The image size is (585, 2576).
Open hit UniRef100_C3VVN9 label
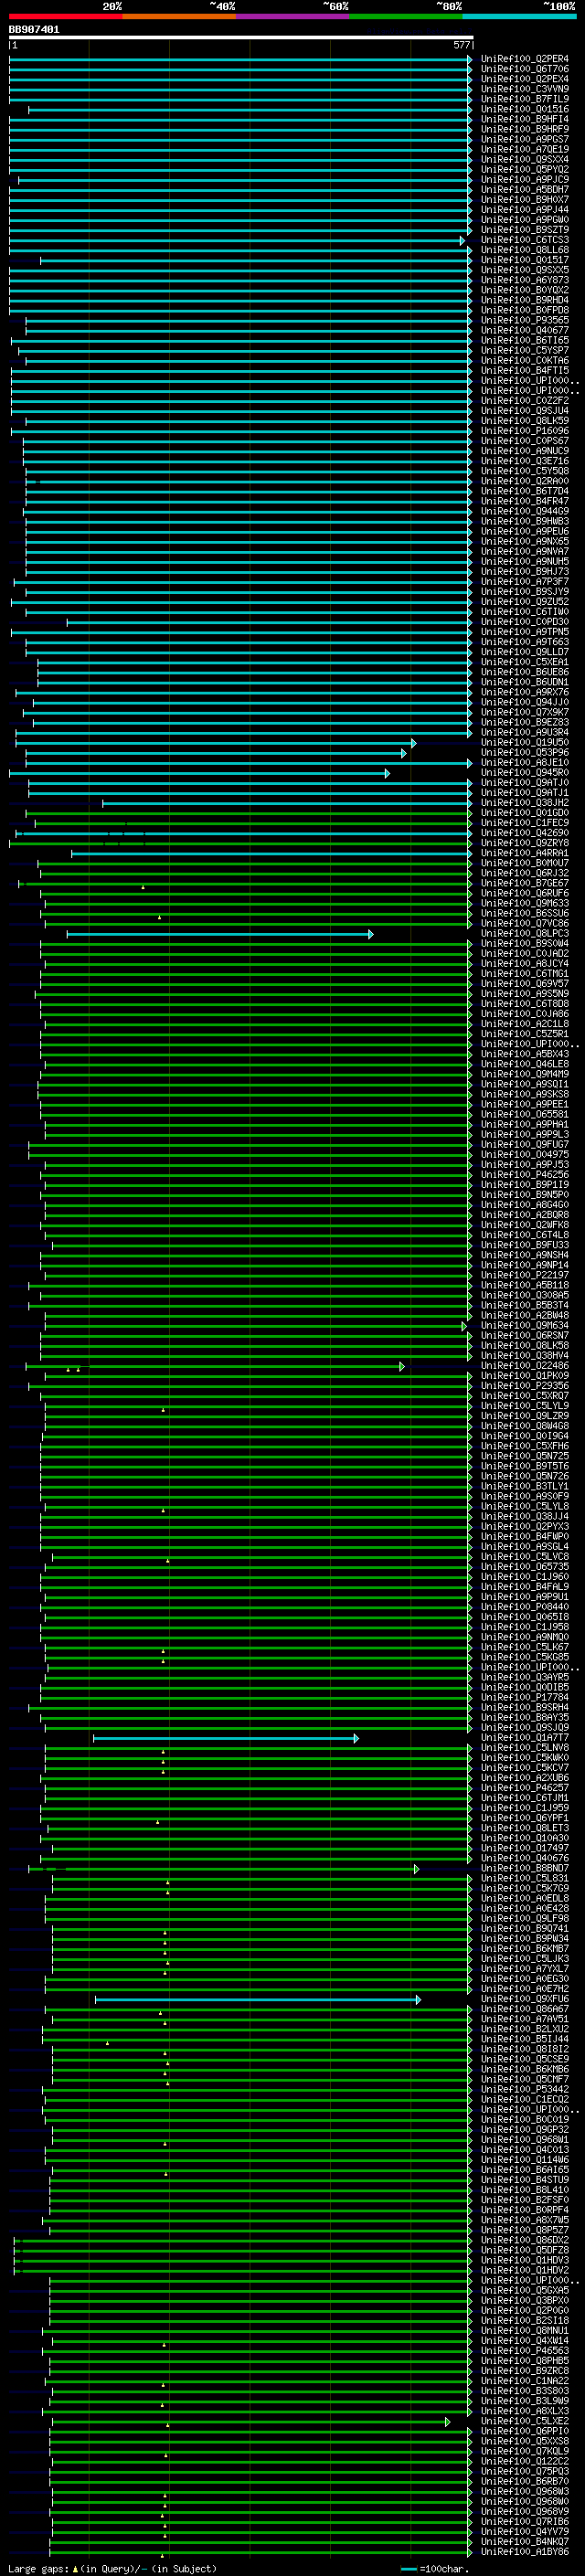[525, 89]
